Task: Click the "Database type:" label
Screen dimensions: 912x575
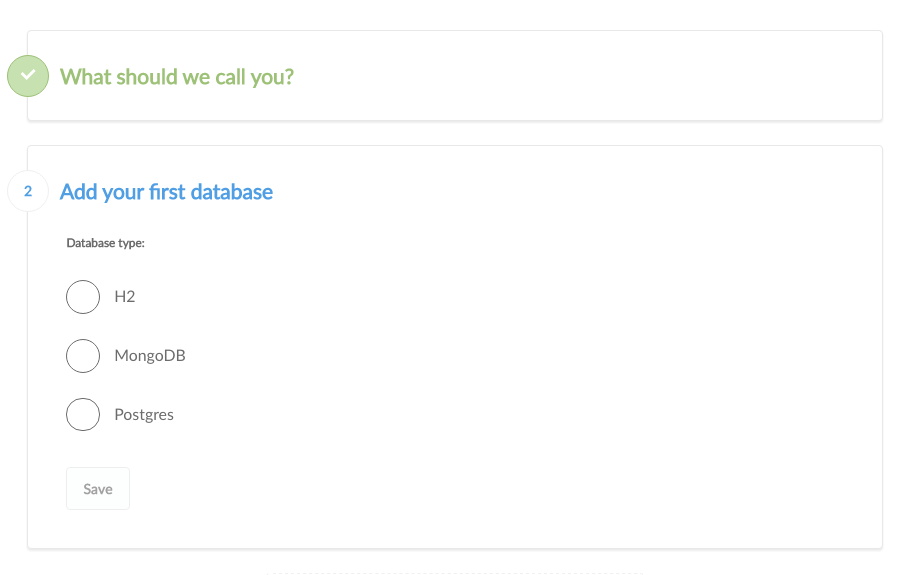Action: pos(105,243)
